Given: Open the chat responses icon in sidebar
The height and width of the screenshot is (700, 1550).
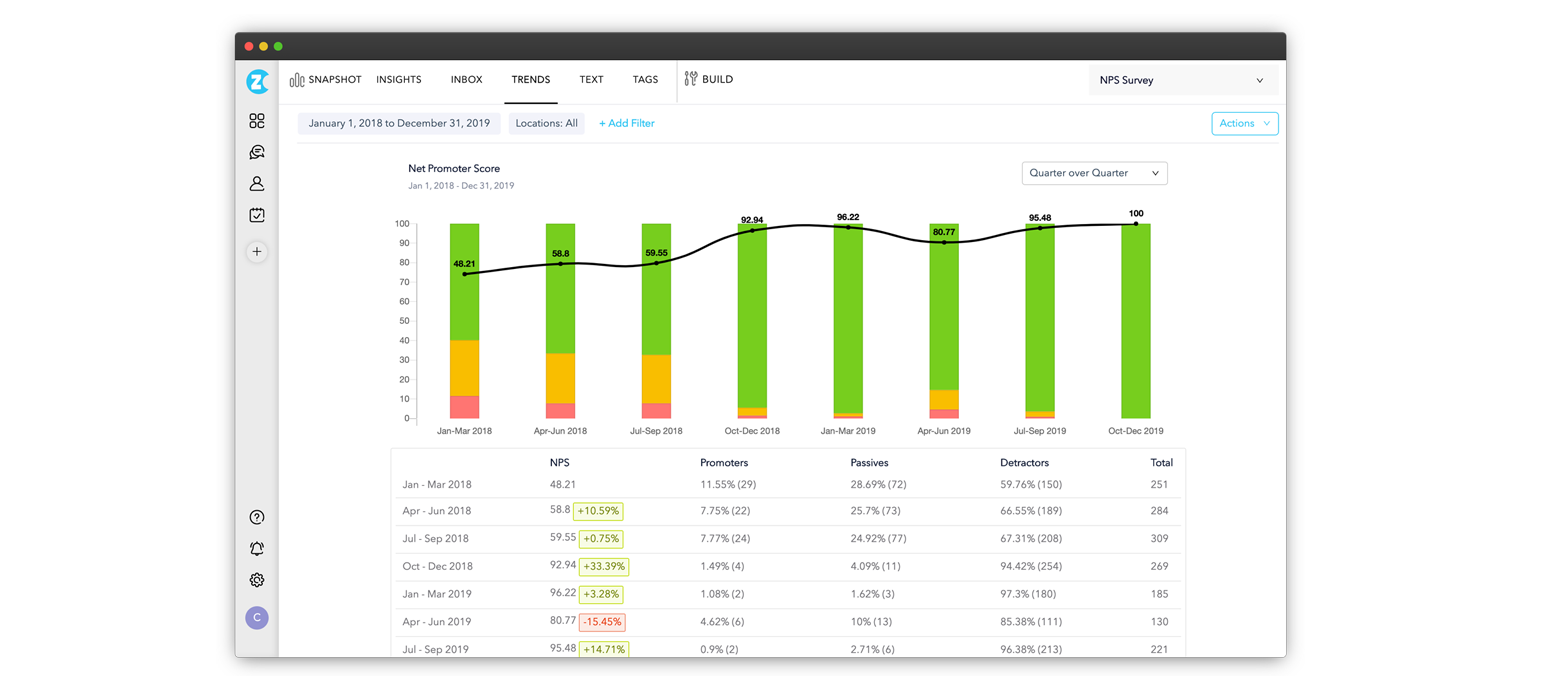Looking at the screenshot, I should click(x=257, y=152).
